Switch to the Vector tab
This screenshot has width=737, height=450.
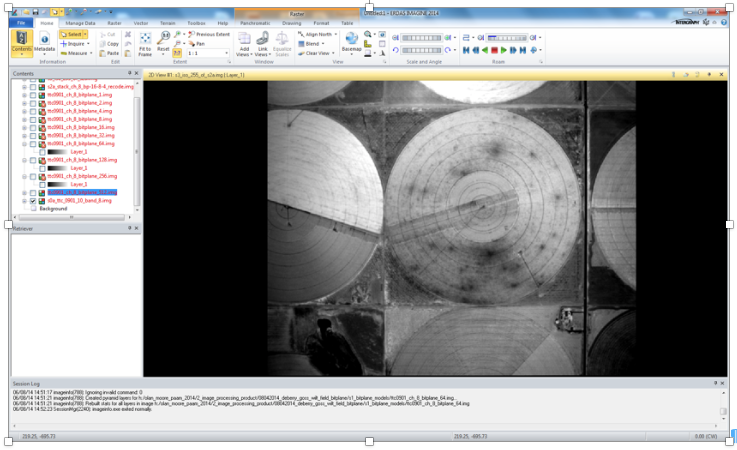(x=141, y=23)
